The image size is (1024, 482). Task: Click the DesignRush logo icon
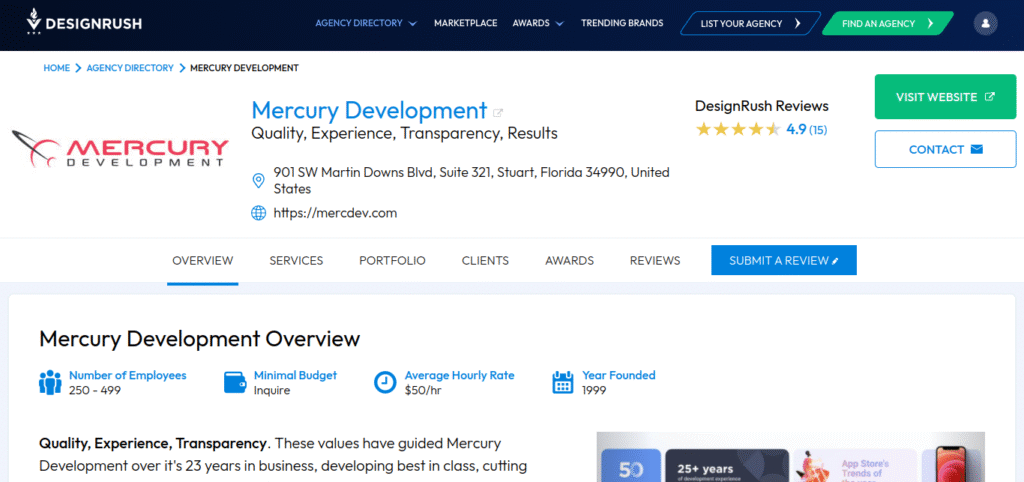(35, 22)
